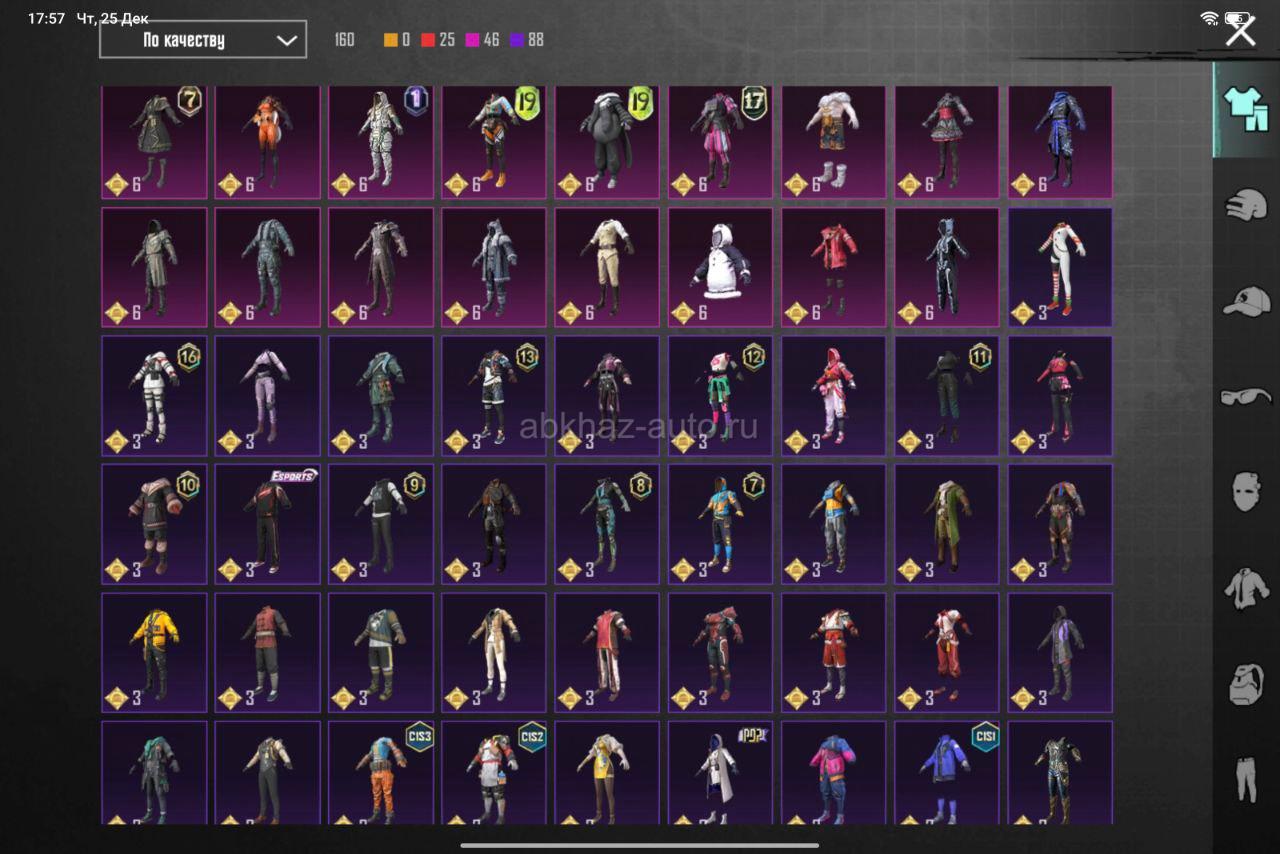
Task: Click the purple rarity swatch showing 88
Action: pos(517,40)
